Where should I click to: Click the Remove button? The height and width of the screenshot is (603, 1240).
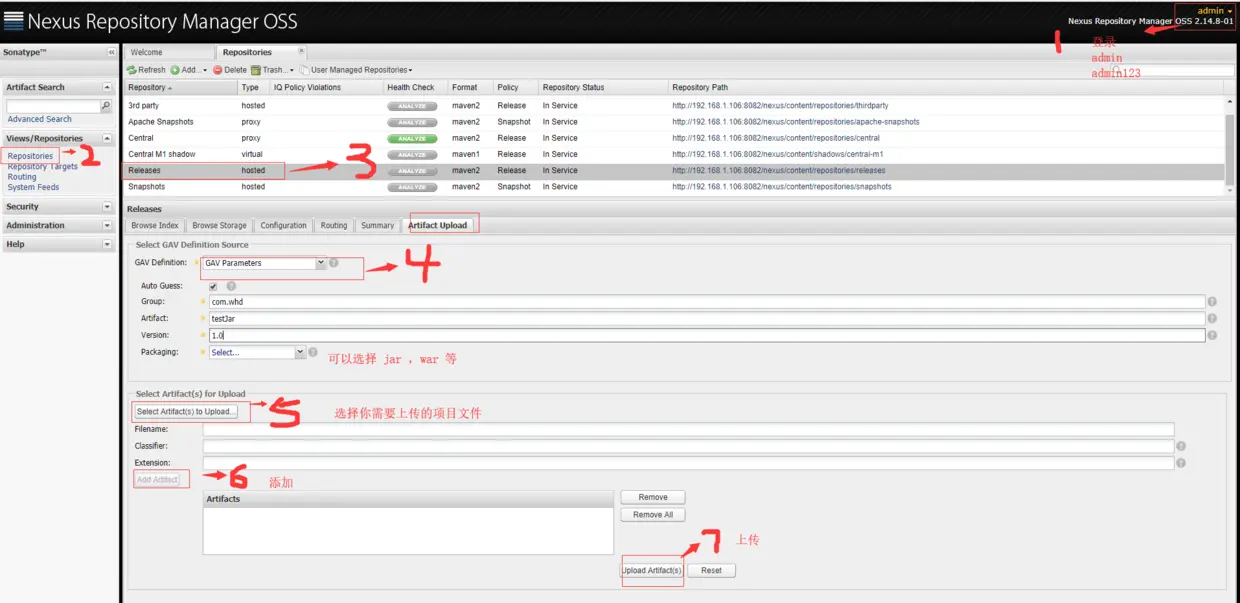(653, 497)
